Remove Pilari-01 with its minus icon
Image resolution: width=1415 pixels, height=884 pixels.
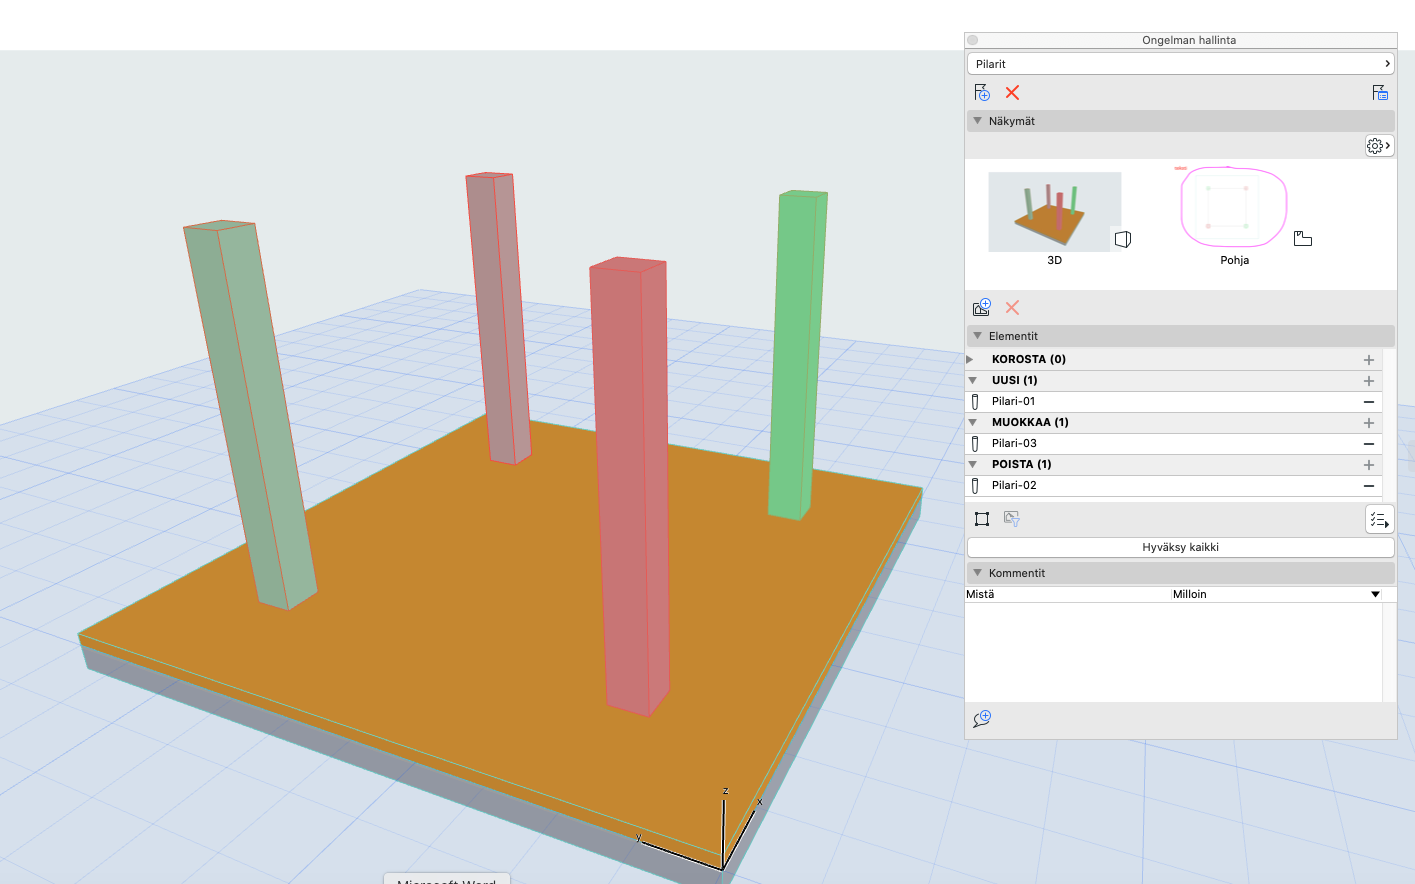pos(1369,402)
